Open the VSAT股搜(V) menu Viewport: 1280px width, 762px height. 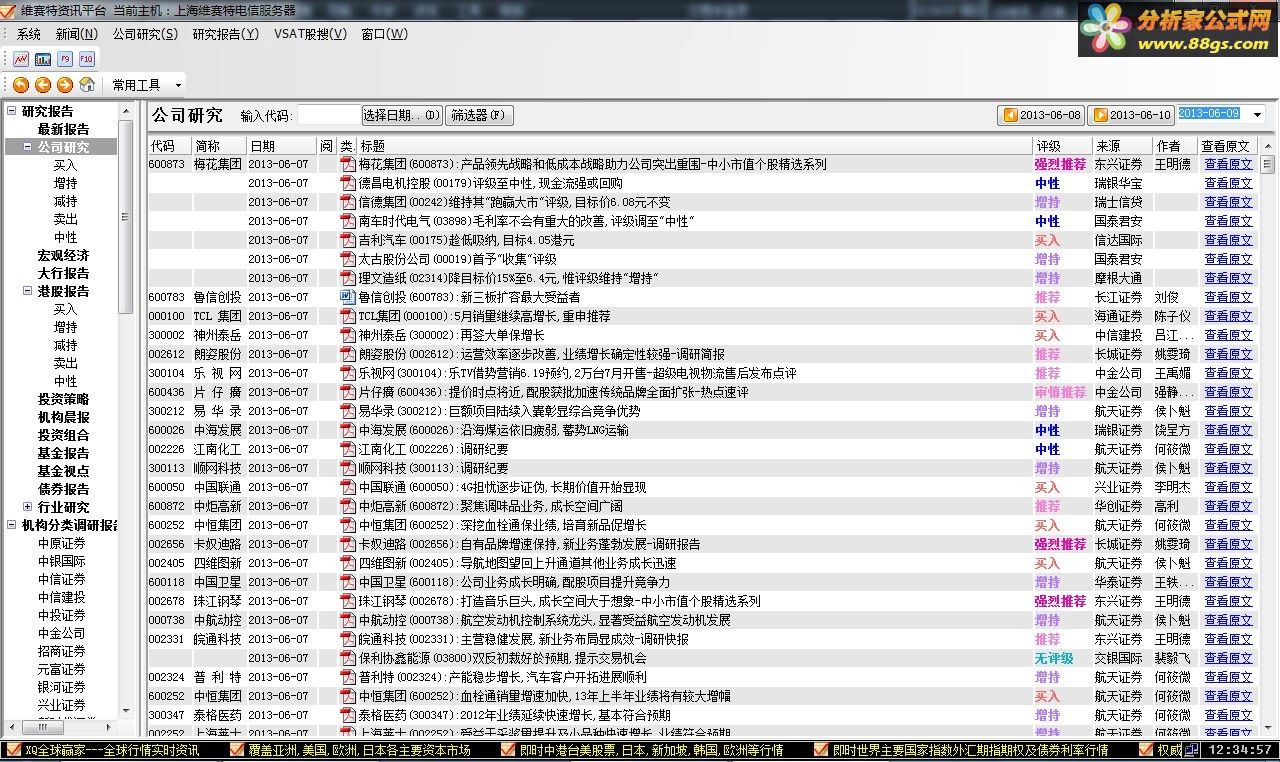tap(310, 34)
